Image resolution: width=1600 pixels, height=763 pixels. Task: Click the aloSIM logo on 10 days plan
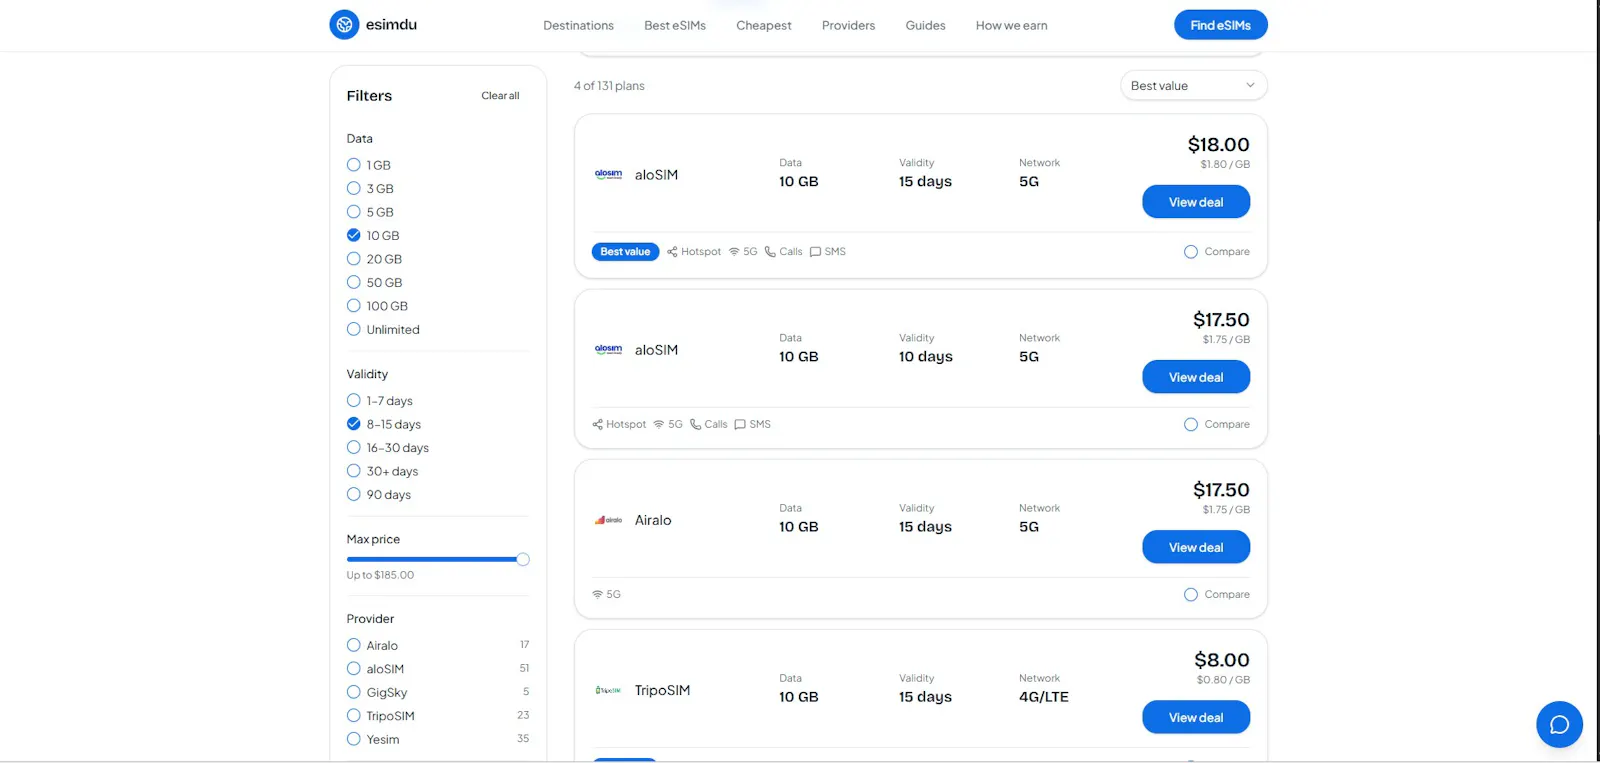(x=608, y=350)
